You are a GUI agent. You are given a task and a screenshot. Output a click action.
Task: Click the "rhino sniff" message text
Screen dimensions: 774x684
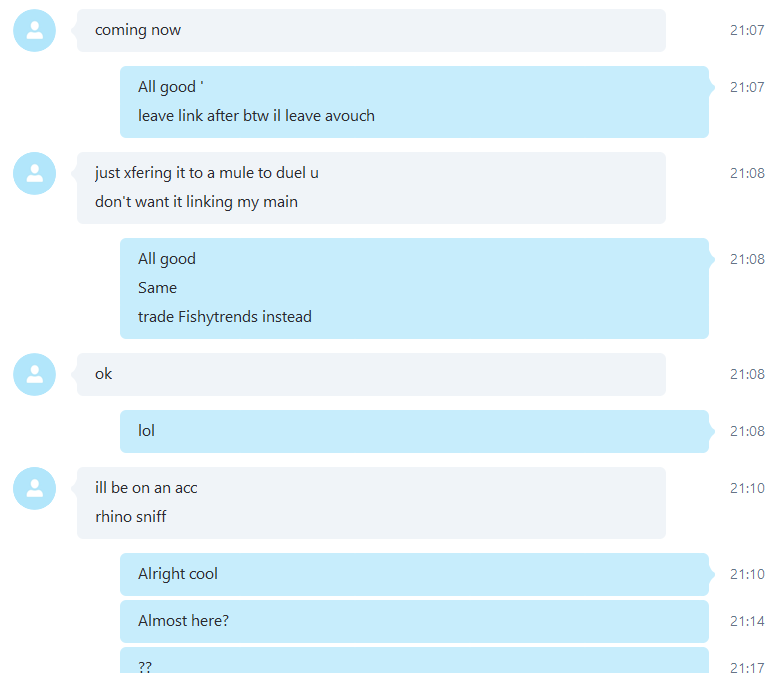(130, 517)
